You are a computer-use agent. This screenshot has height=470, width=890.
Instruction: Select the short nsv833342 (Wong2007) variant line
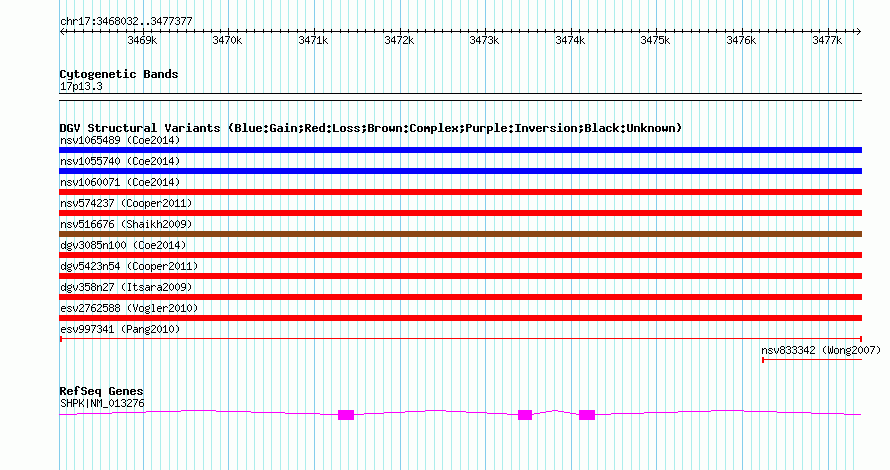coord(812,360)
